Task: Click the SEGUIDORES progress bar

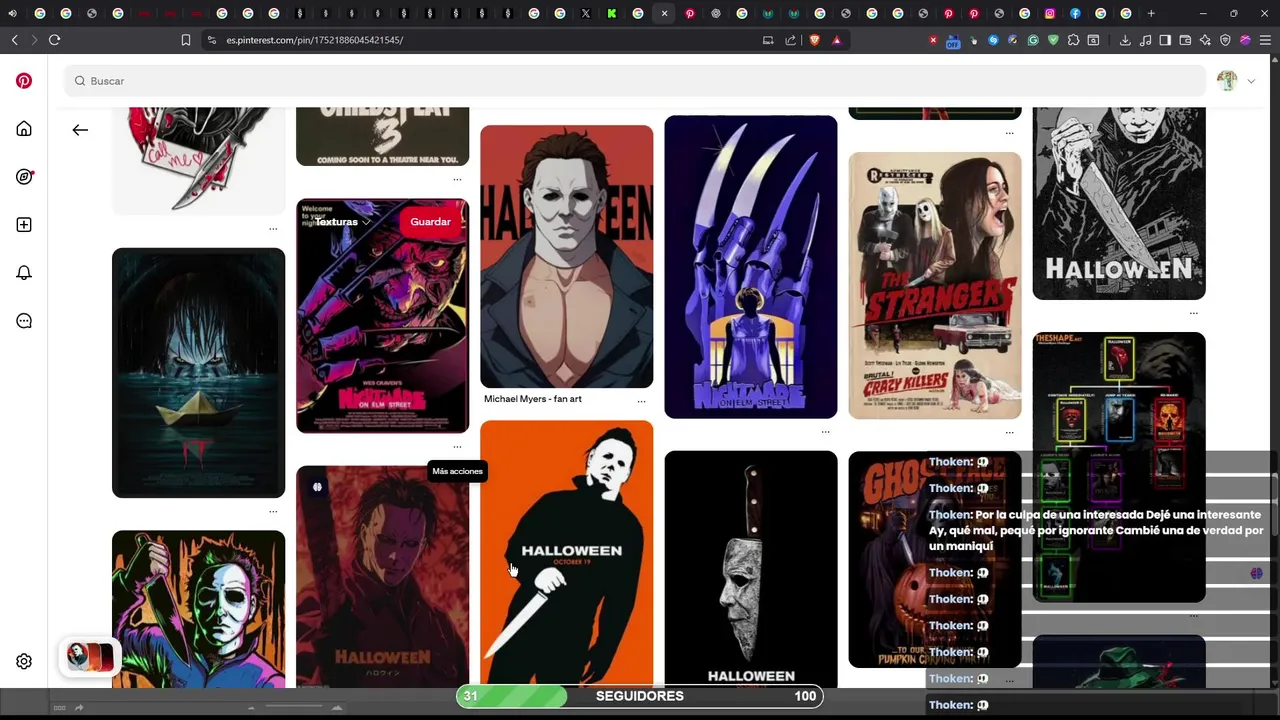Action: (x=640, y=696)
